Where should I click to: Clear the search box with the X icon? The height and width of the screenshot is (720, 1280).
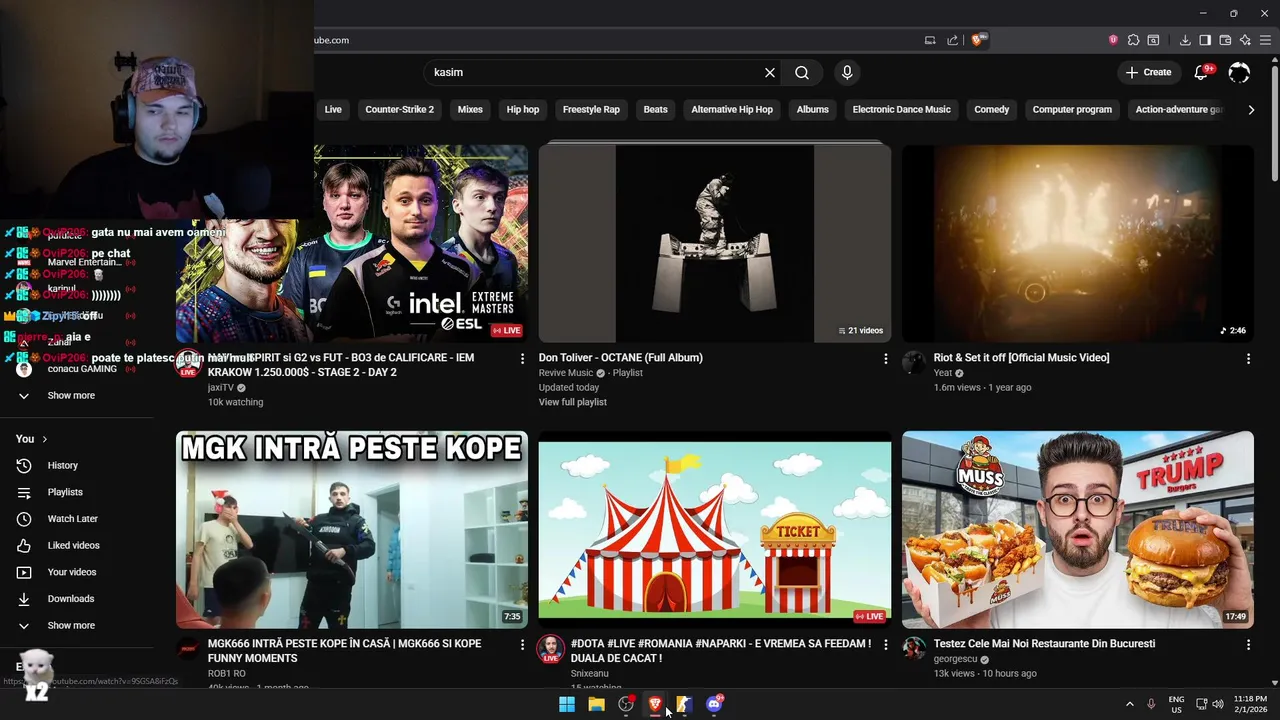point(770,72)
